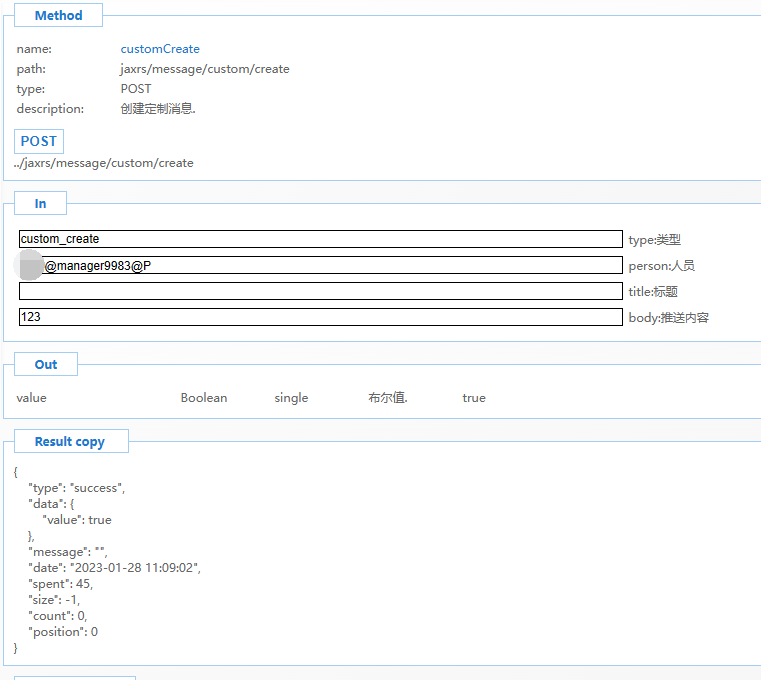Viewport: 761px width, 680px height.
Task: Focus the person input with manager9983
Action: click(x=321, y=265)
